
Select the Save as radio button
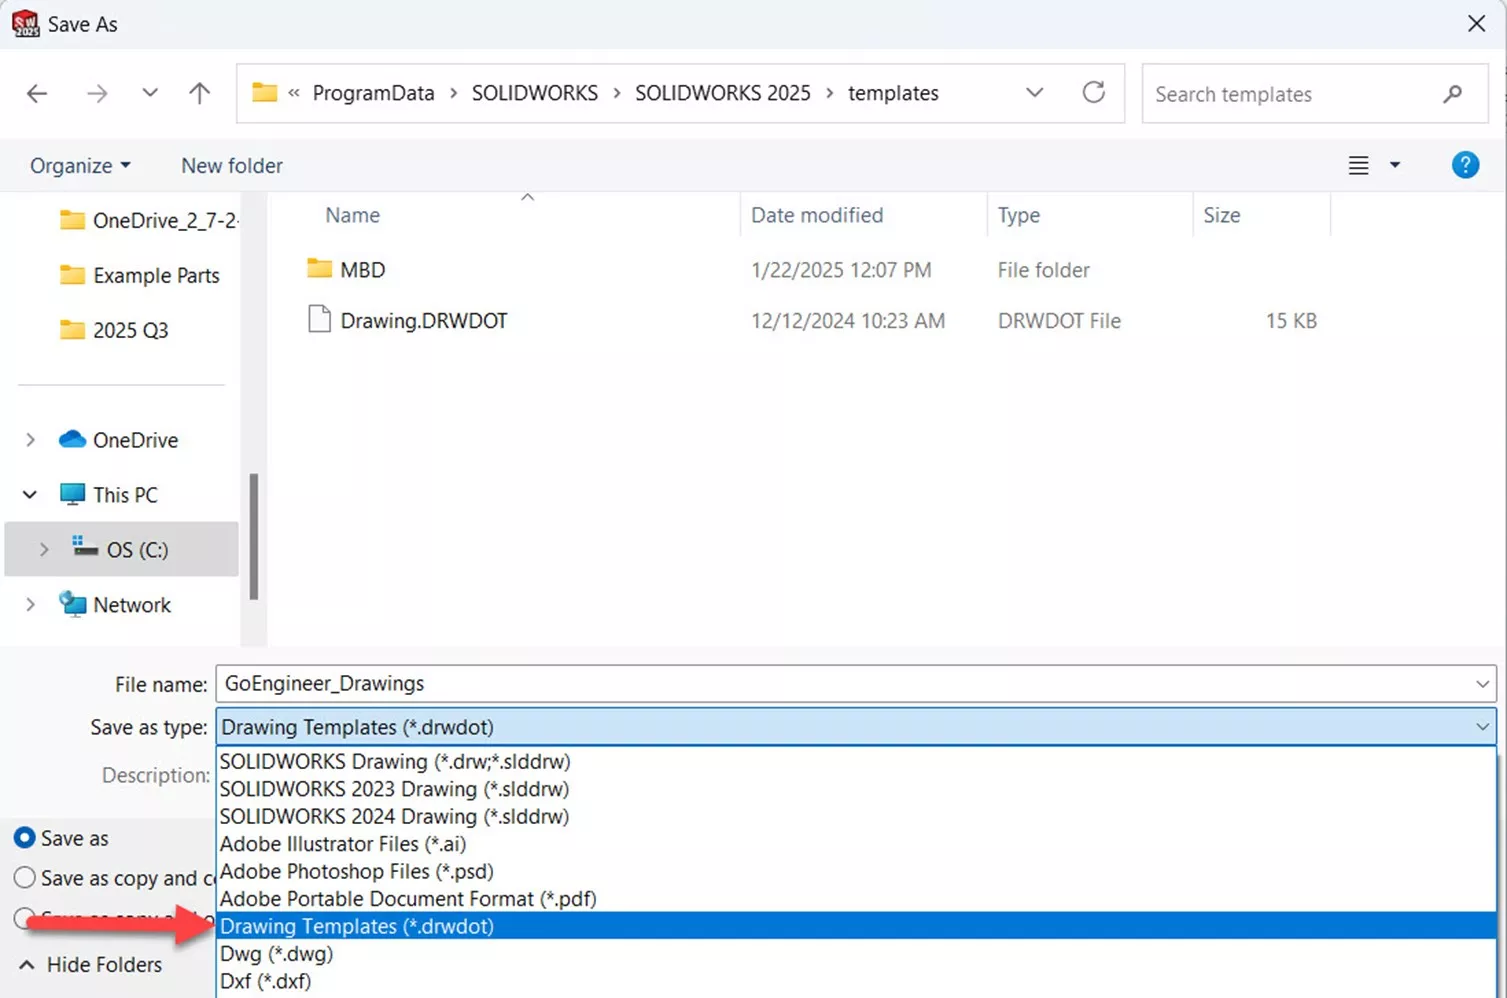[x=25, y=838]
